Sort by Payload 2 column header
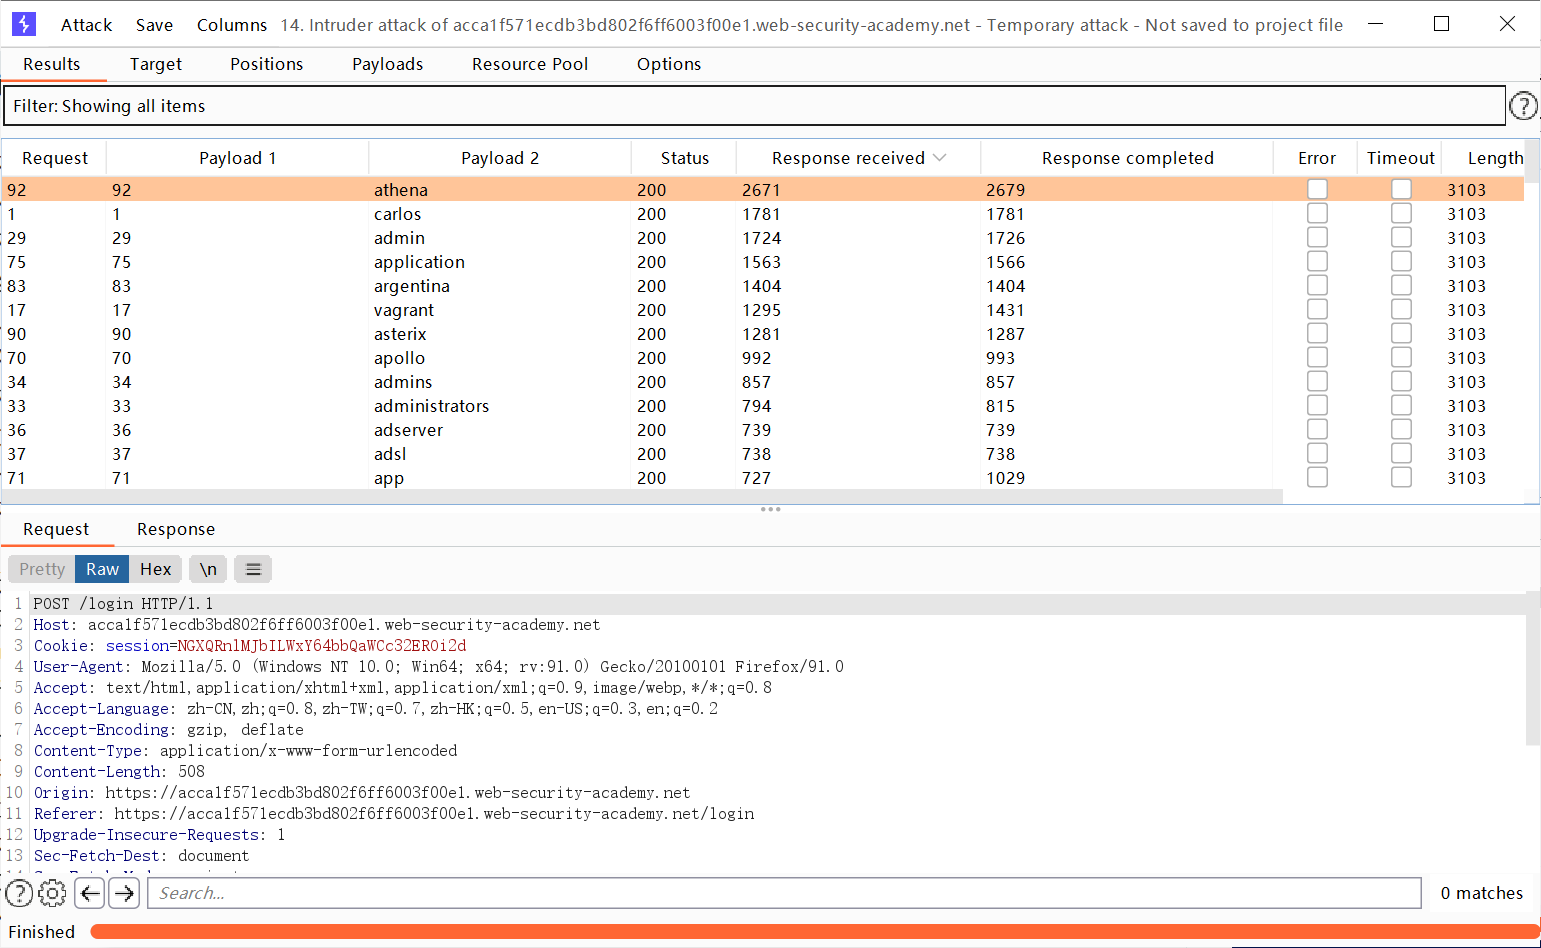The image size is (1541, 948). 500,158
